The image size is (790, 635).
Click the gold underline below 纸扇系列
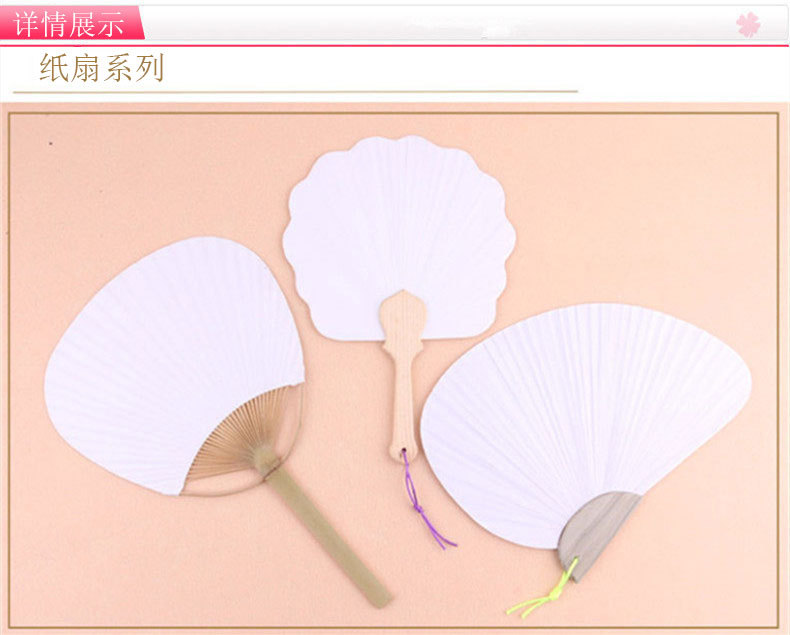pos(295,92)
